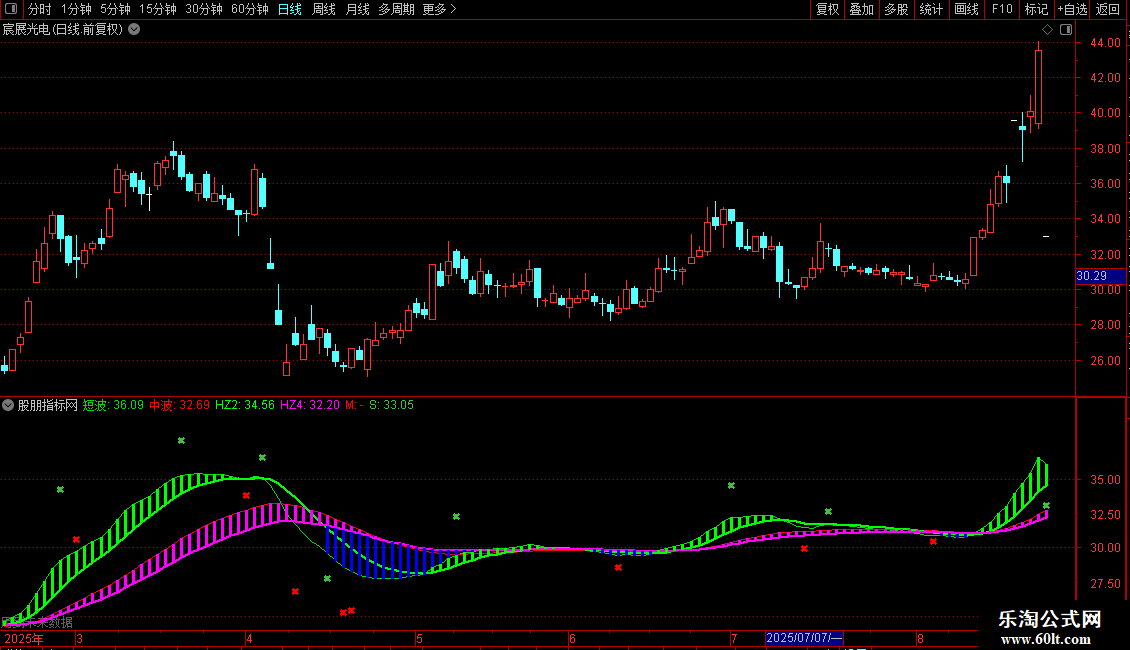Image resolution: width=1130 pixels, height=650 pixels.
Task: Activate the 画线 drawing tool
Action: point(966,9)
